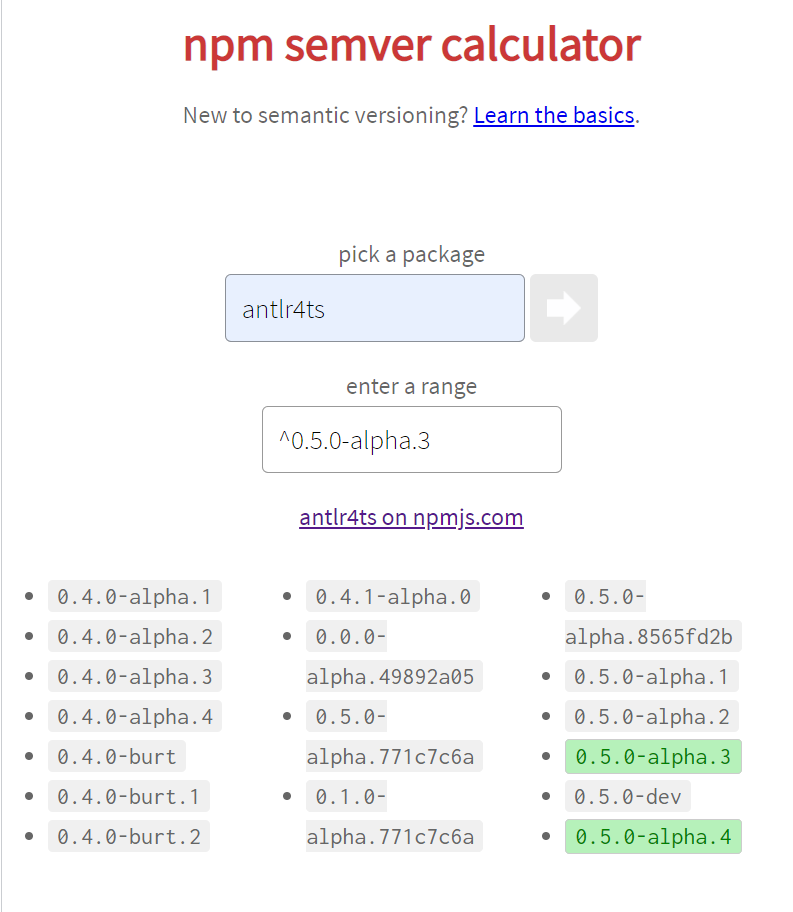Select version 0.4.0-alpha.2

pyautogui.click(x=134, y=636)
